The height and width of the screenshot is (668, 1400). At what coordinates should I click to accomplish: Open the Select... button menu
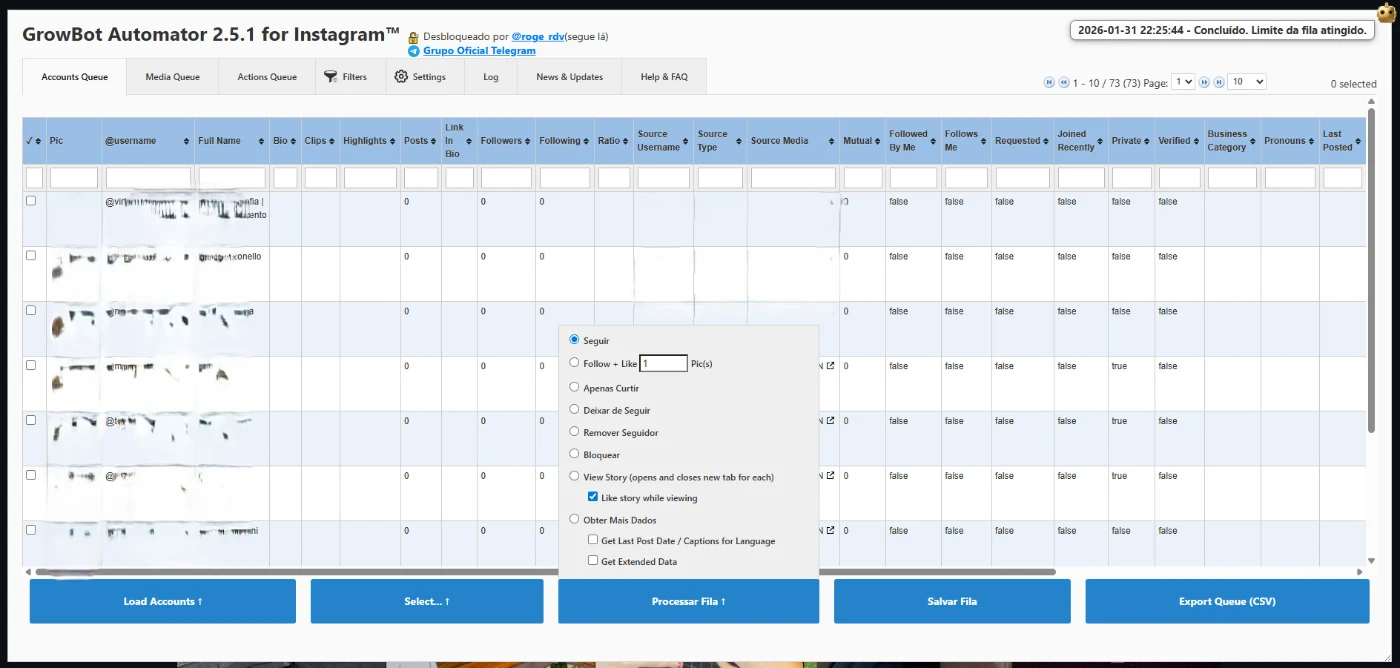pyautogui.click(x=427, y=601)
